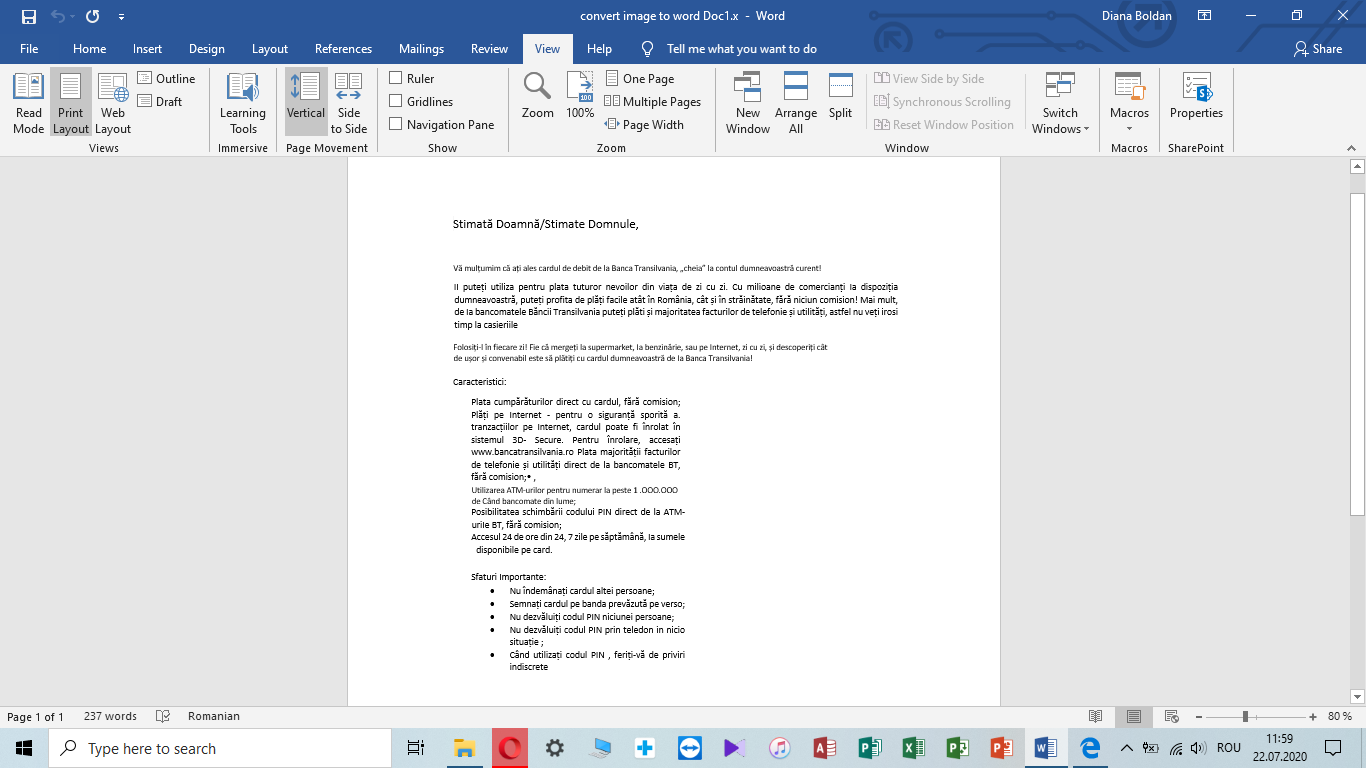The height and width of the screenshot is (768, 1366).
Task: Open the Review tab
Action: tap(489, 48)
